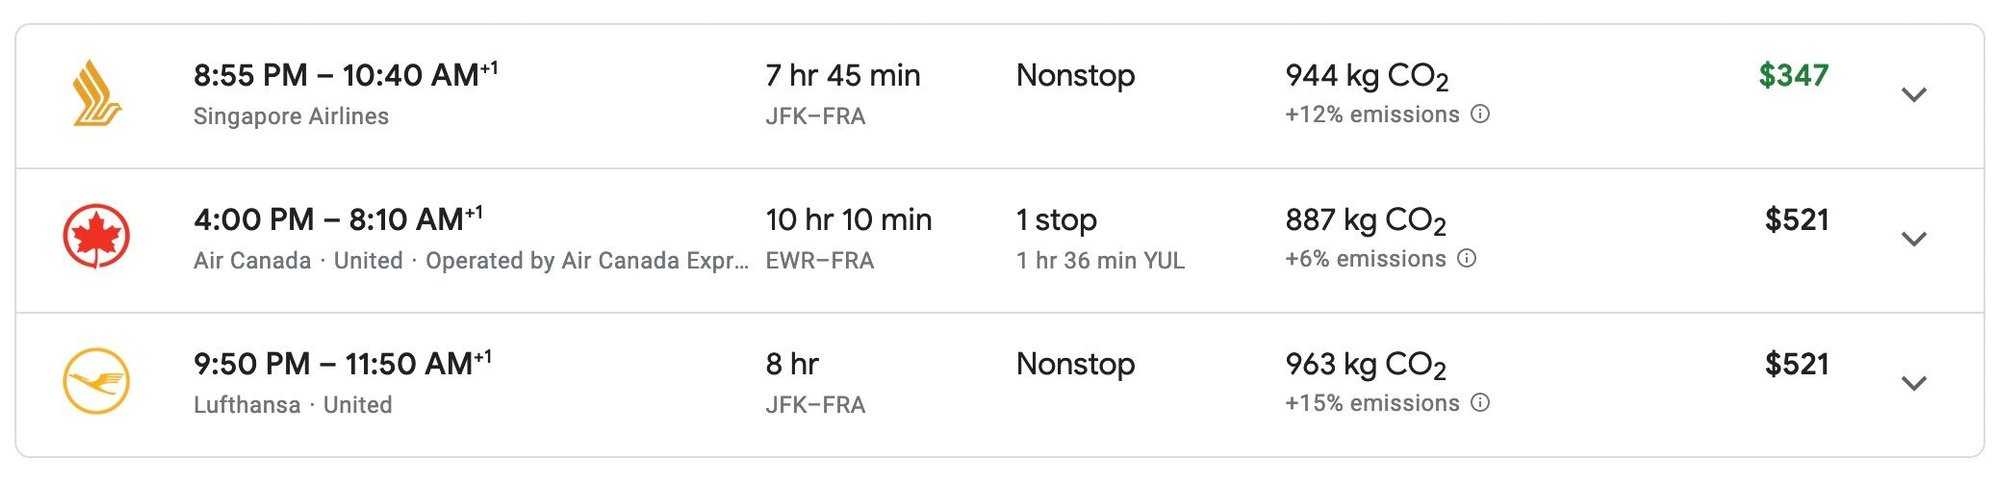Open emissions info for 944 kg flight

tap(1480, 114)
